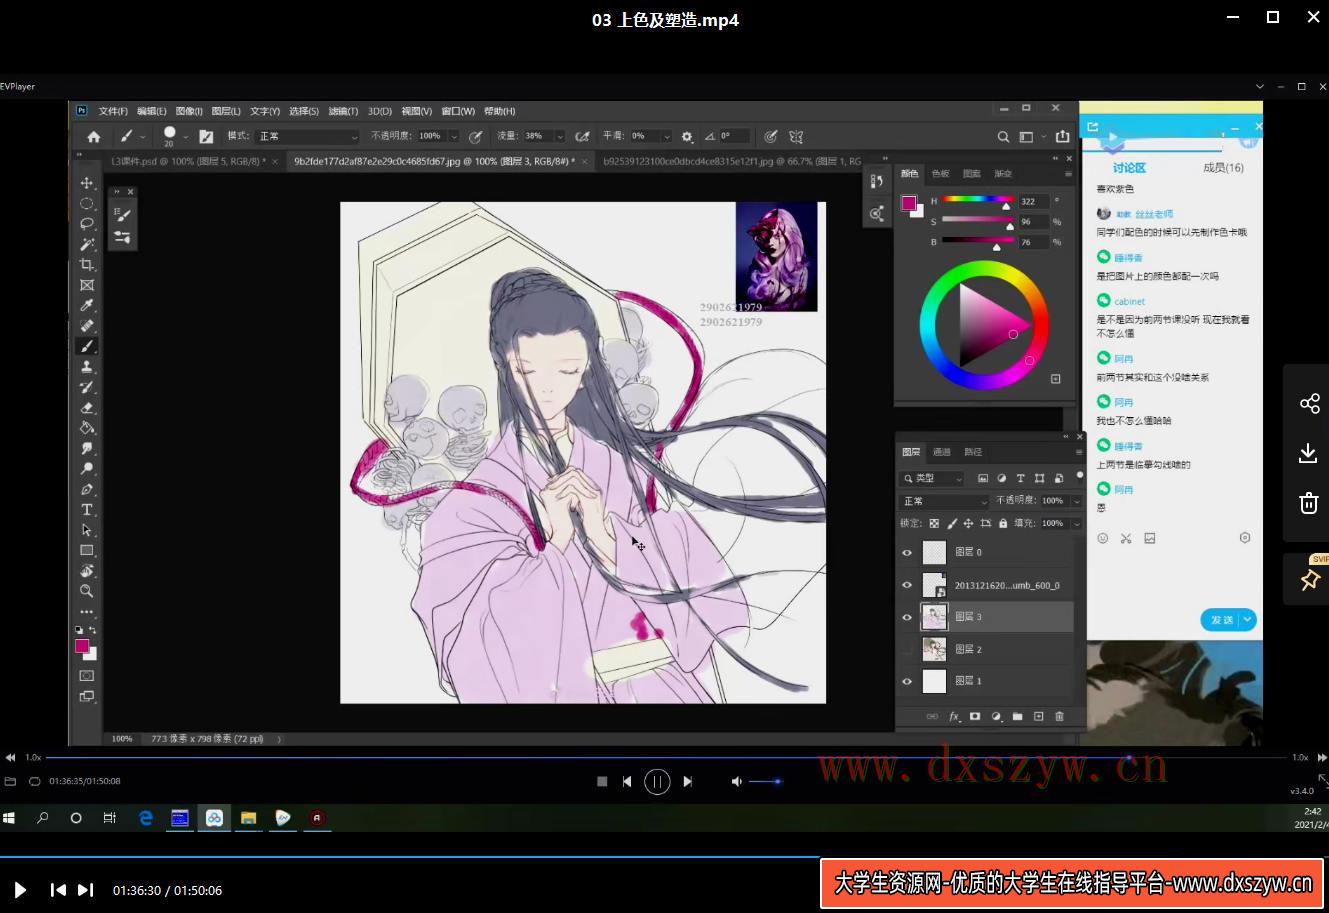Open layer blend mode 正常 dropdown
1329x913 pixels.
[x=944, y=501]
